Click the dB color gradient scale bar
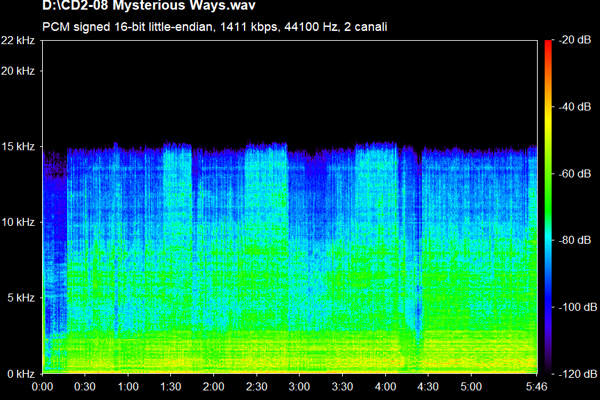This screenshot has height=400, width=600. pyautogui.click(x=548, y=207)
